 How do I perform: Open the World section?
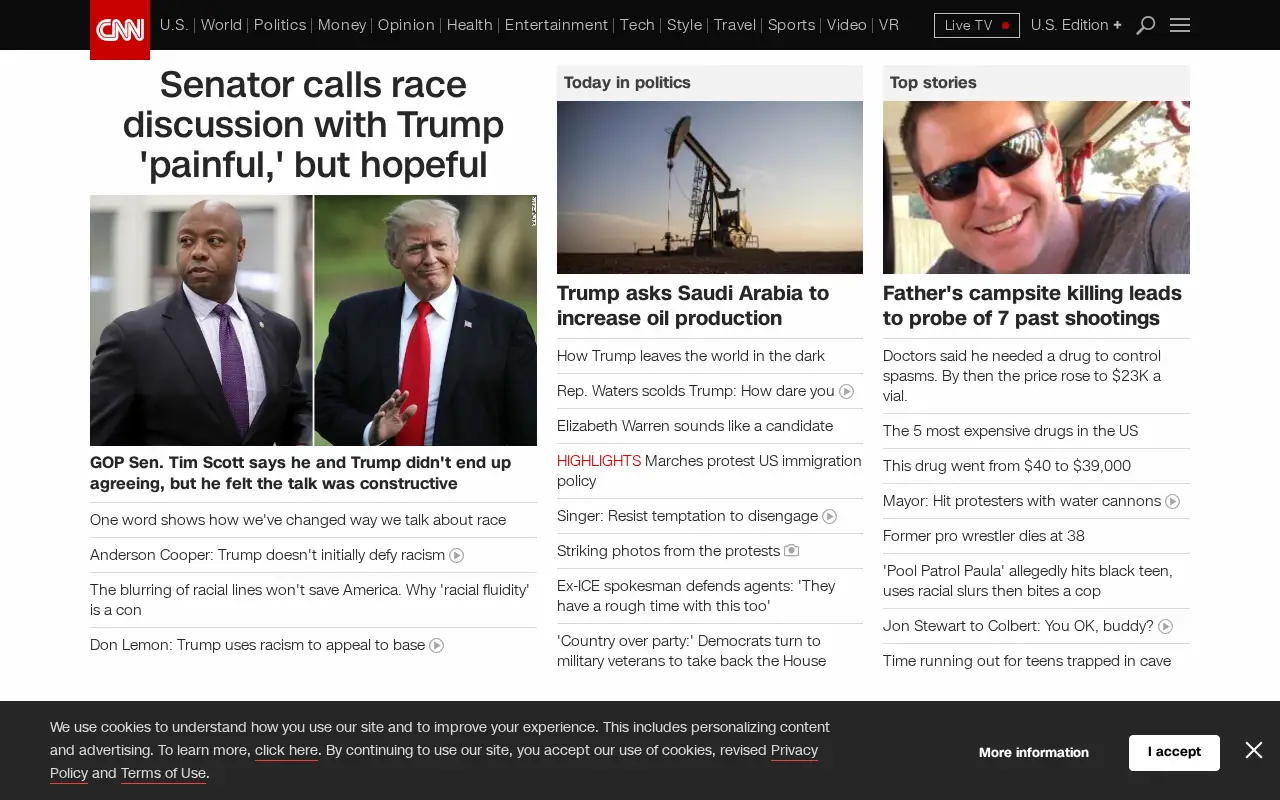[221, 25]
